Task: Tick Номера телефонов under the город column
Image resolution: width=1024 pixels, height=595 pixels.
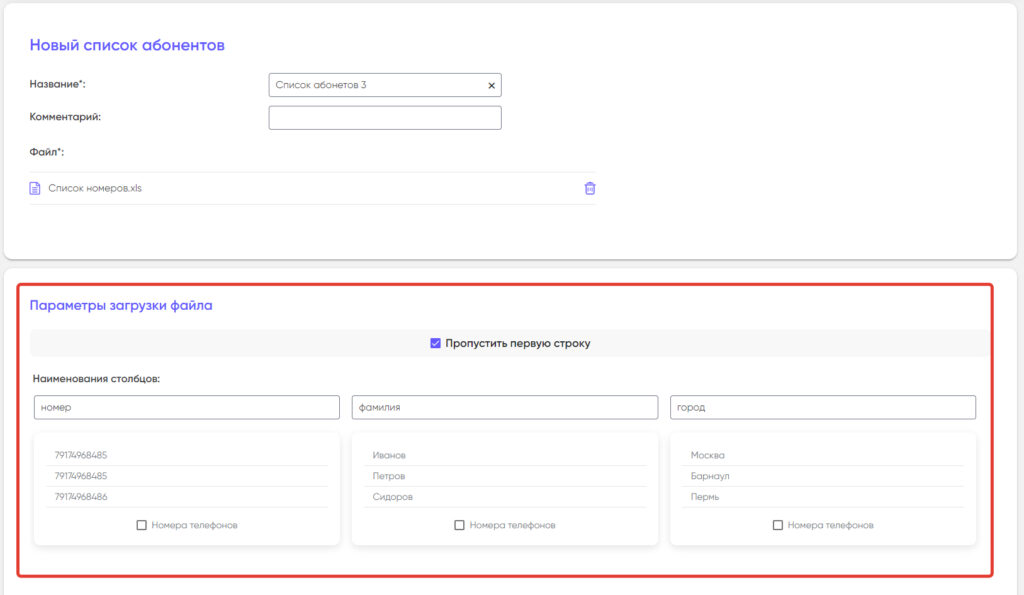Action: tap(778, 525)
